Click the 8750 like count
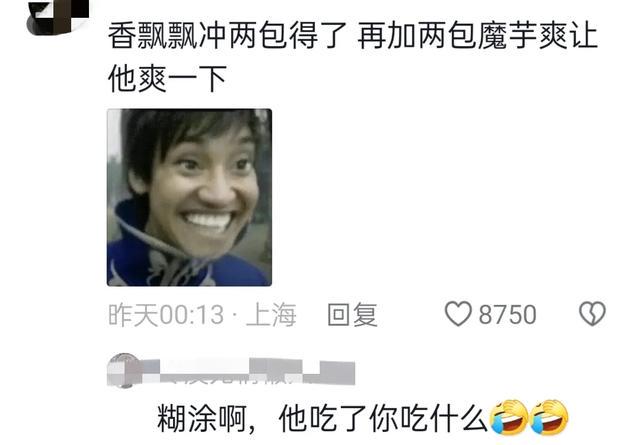The image size is (640, 445). point(507,314)
